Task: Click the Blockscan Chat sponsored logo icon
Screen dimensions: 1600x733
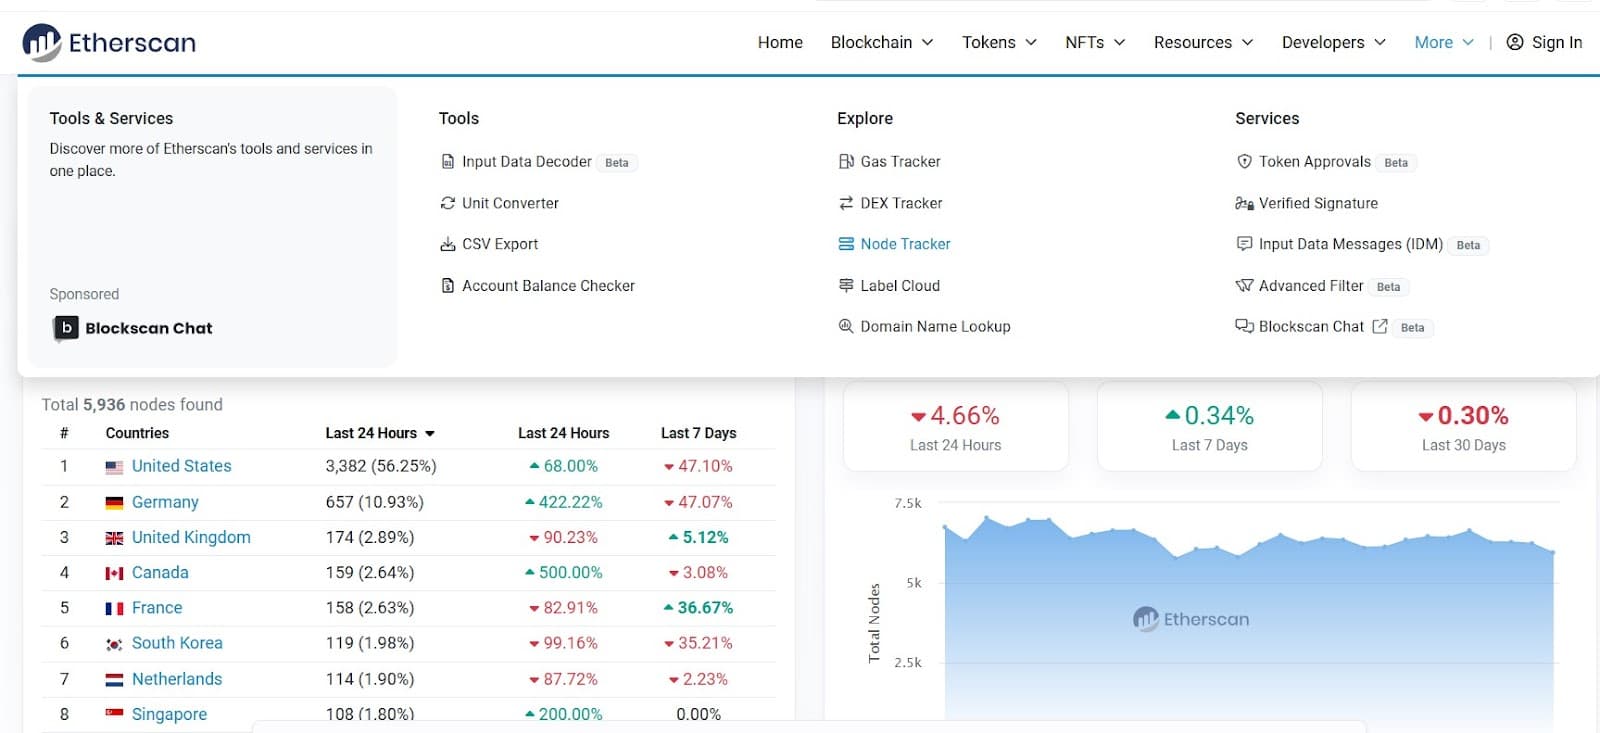Action: click(66, 328)
